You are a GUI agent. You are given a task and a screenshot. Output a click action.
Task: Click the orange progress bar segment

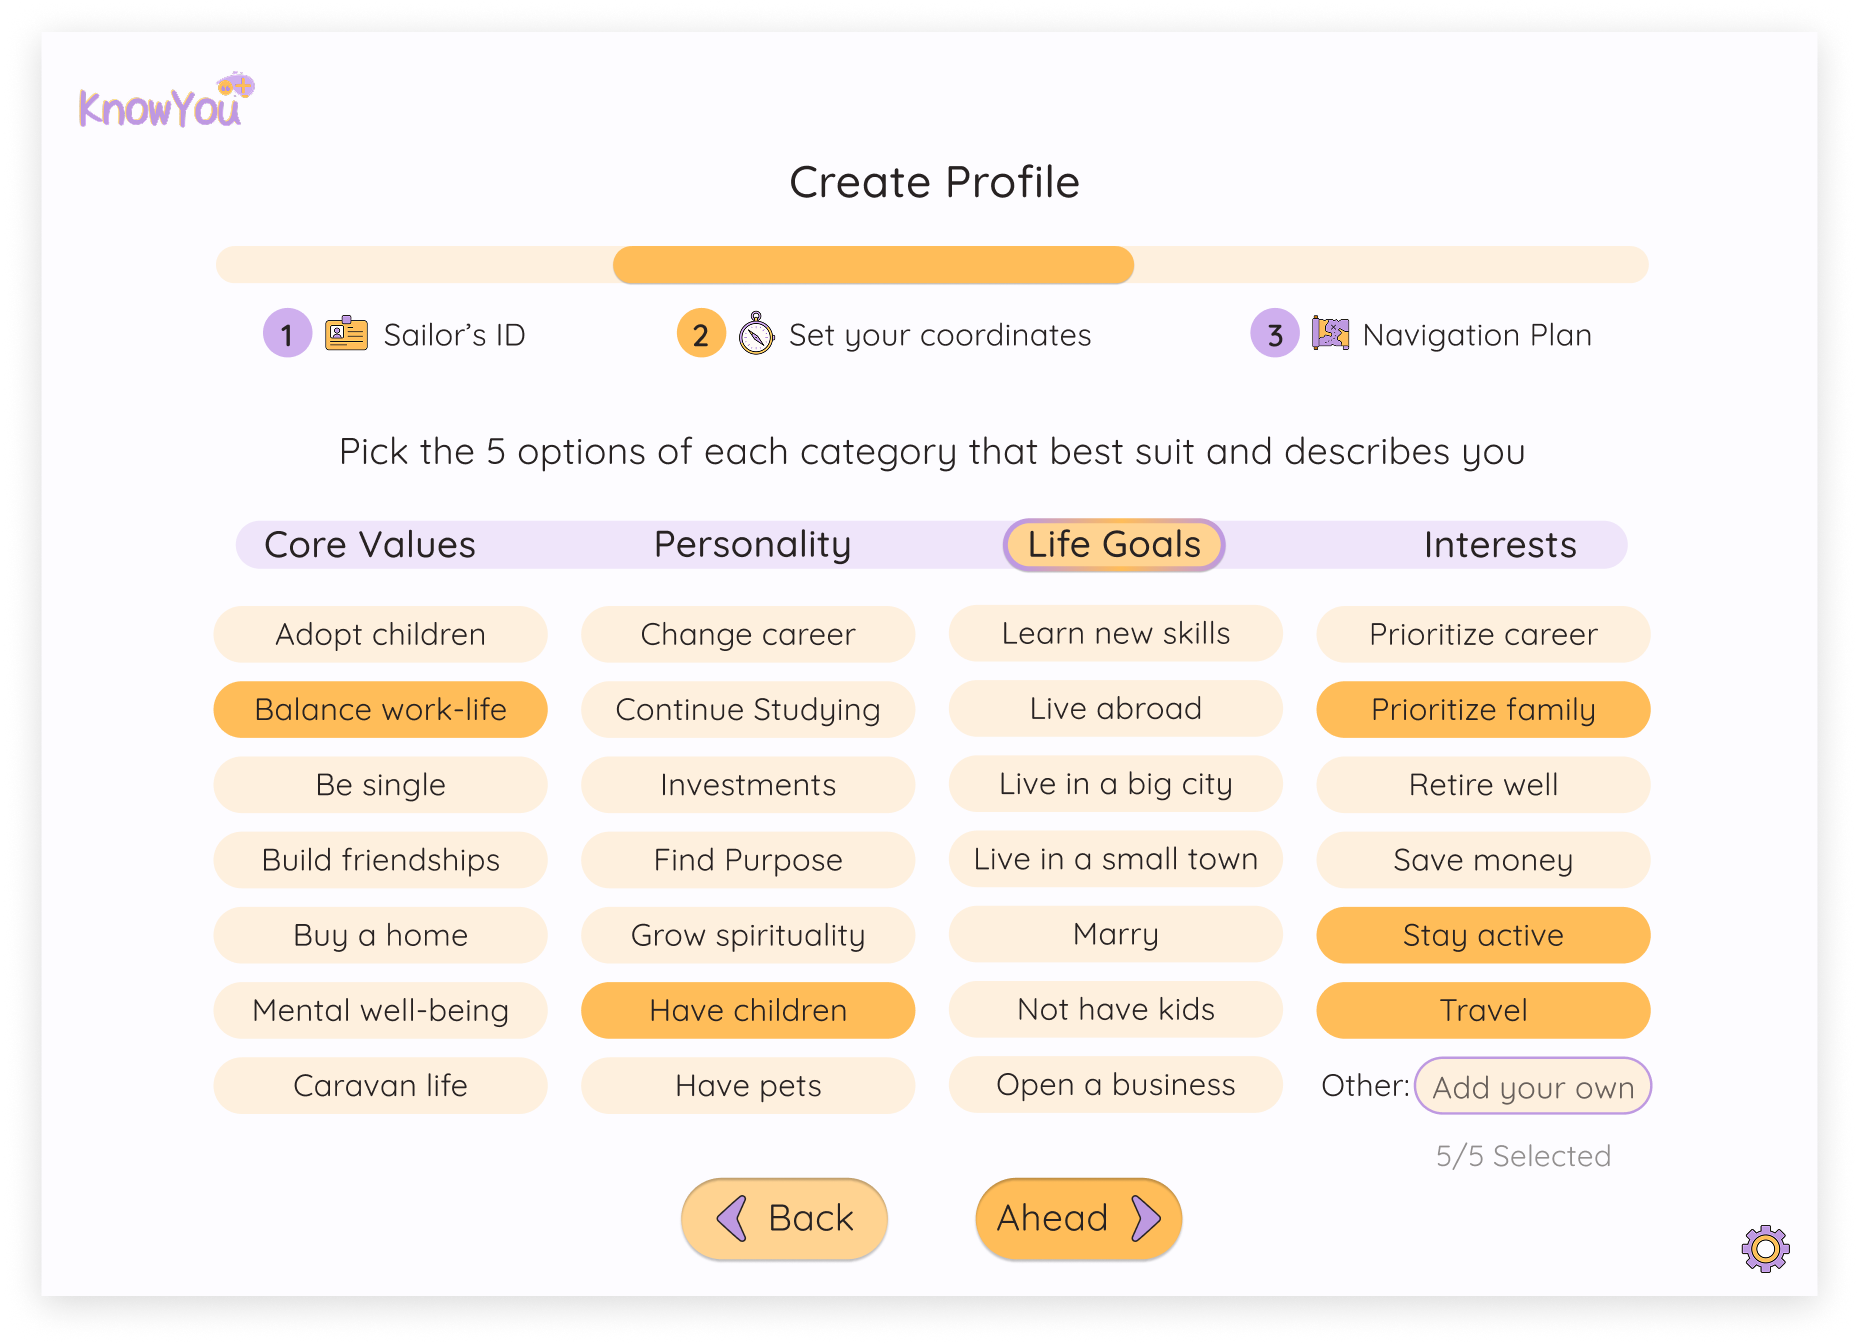pos(872,264)
